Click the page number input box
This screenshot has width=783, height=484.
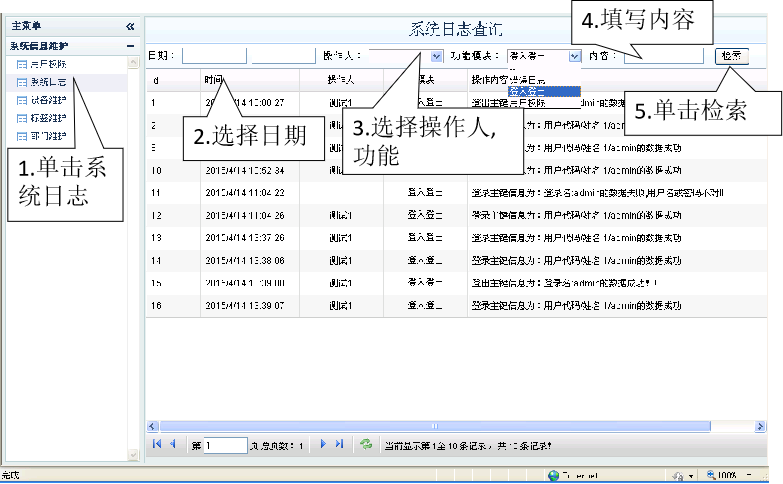pyautogui.click(x=225, y=446)
